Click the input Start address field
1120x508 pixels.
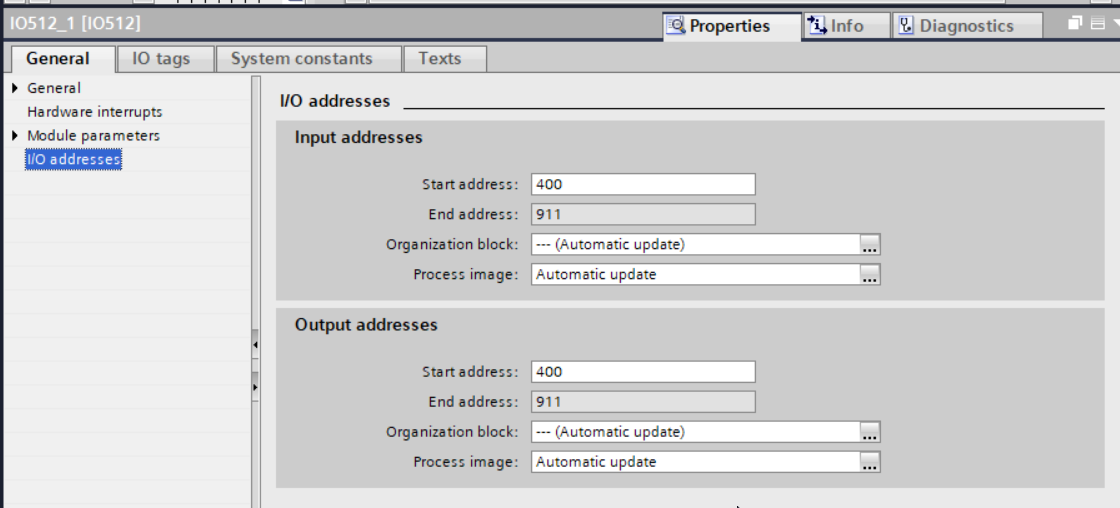click(x=643, y=184)
